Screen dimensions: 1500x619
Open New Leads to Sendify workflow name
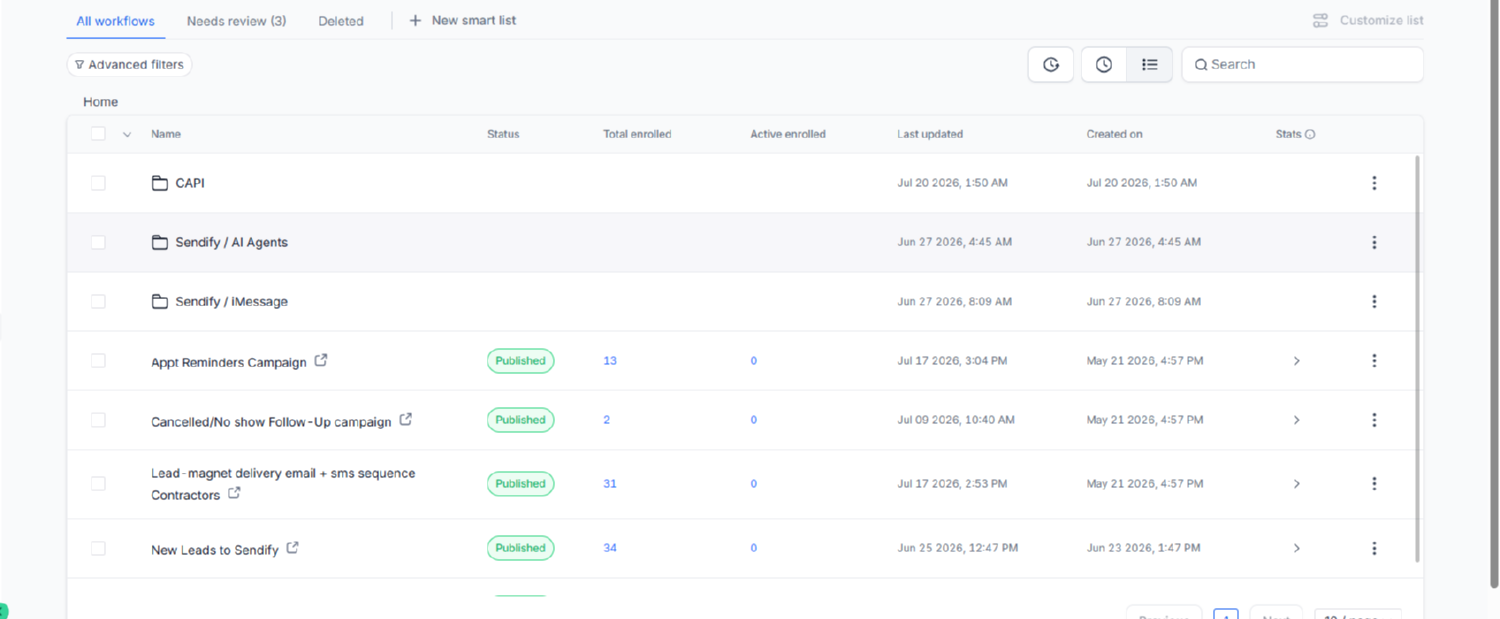point(215,549)
